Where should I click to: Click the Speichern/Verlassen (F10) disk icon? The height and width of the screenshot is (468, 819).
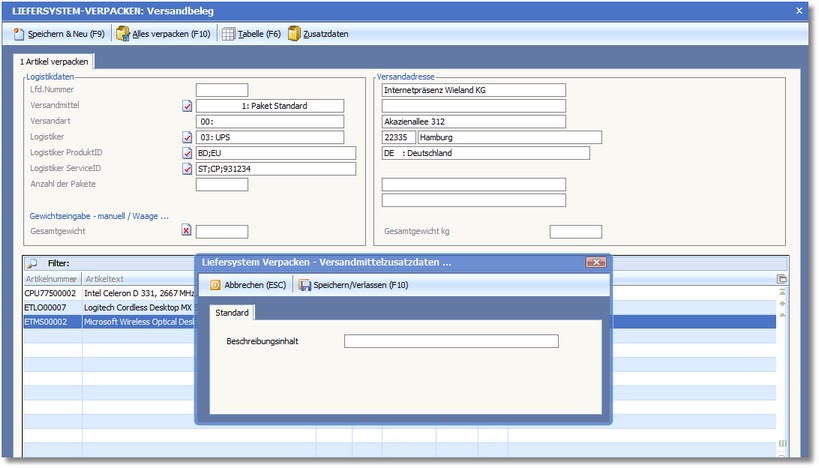click(x=304, y=285)
